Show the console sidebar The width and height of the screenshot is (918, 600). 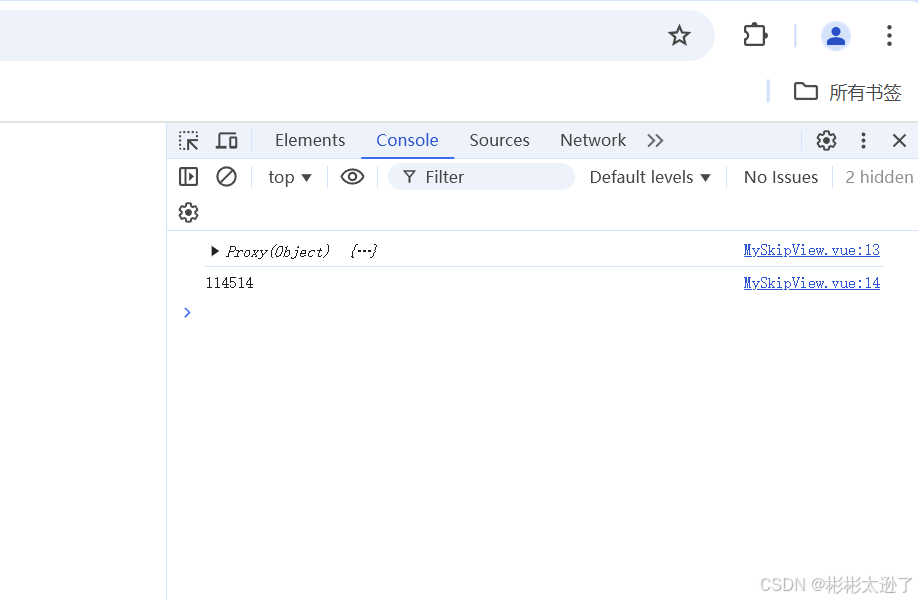(x=189, y=177)
